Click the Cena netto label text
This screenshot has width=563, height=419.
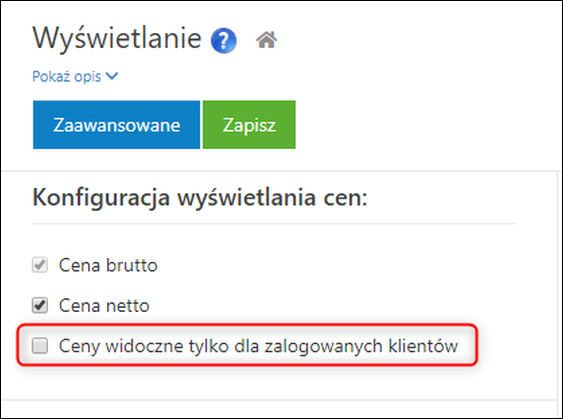tap(104, 306)
